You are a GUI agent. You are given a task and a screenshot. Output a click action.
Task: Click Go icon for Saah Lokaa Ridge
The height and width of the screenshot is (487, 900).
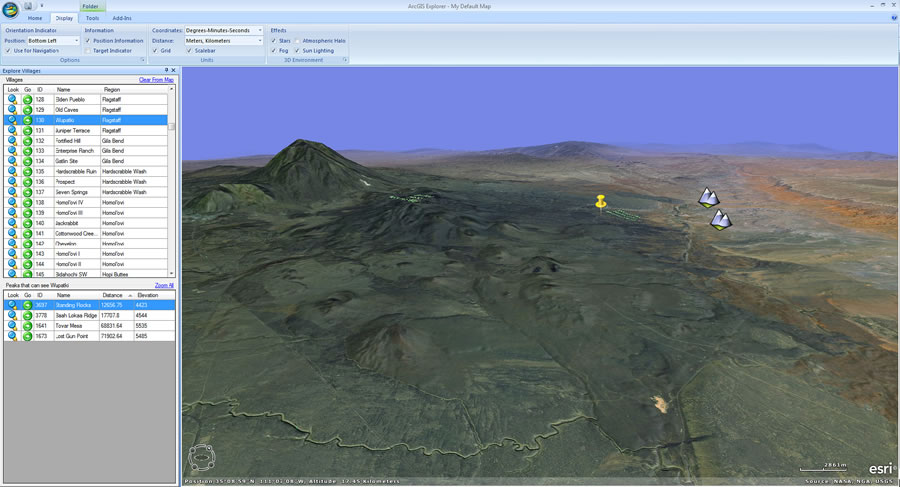[28, 315]
